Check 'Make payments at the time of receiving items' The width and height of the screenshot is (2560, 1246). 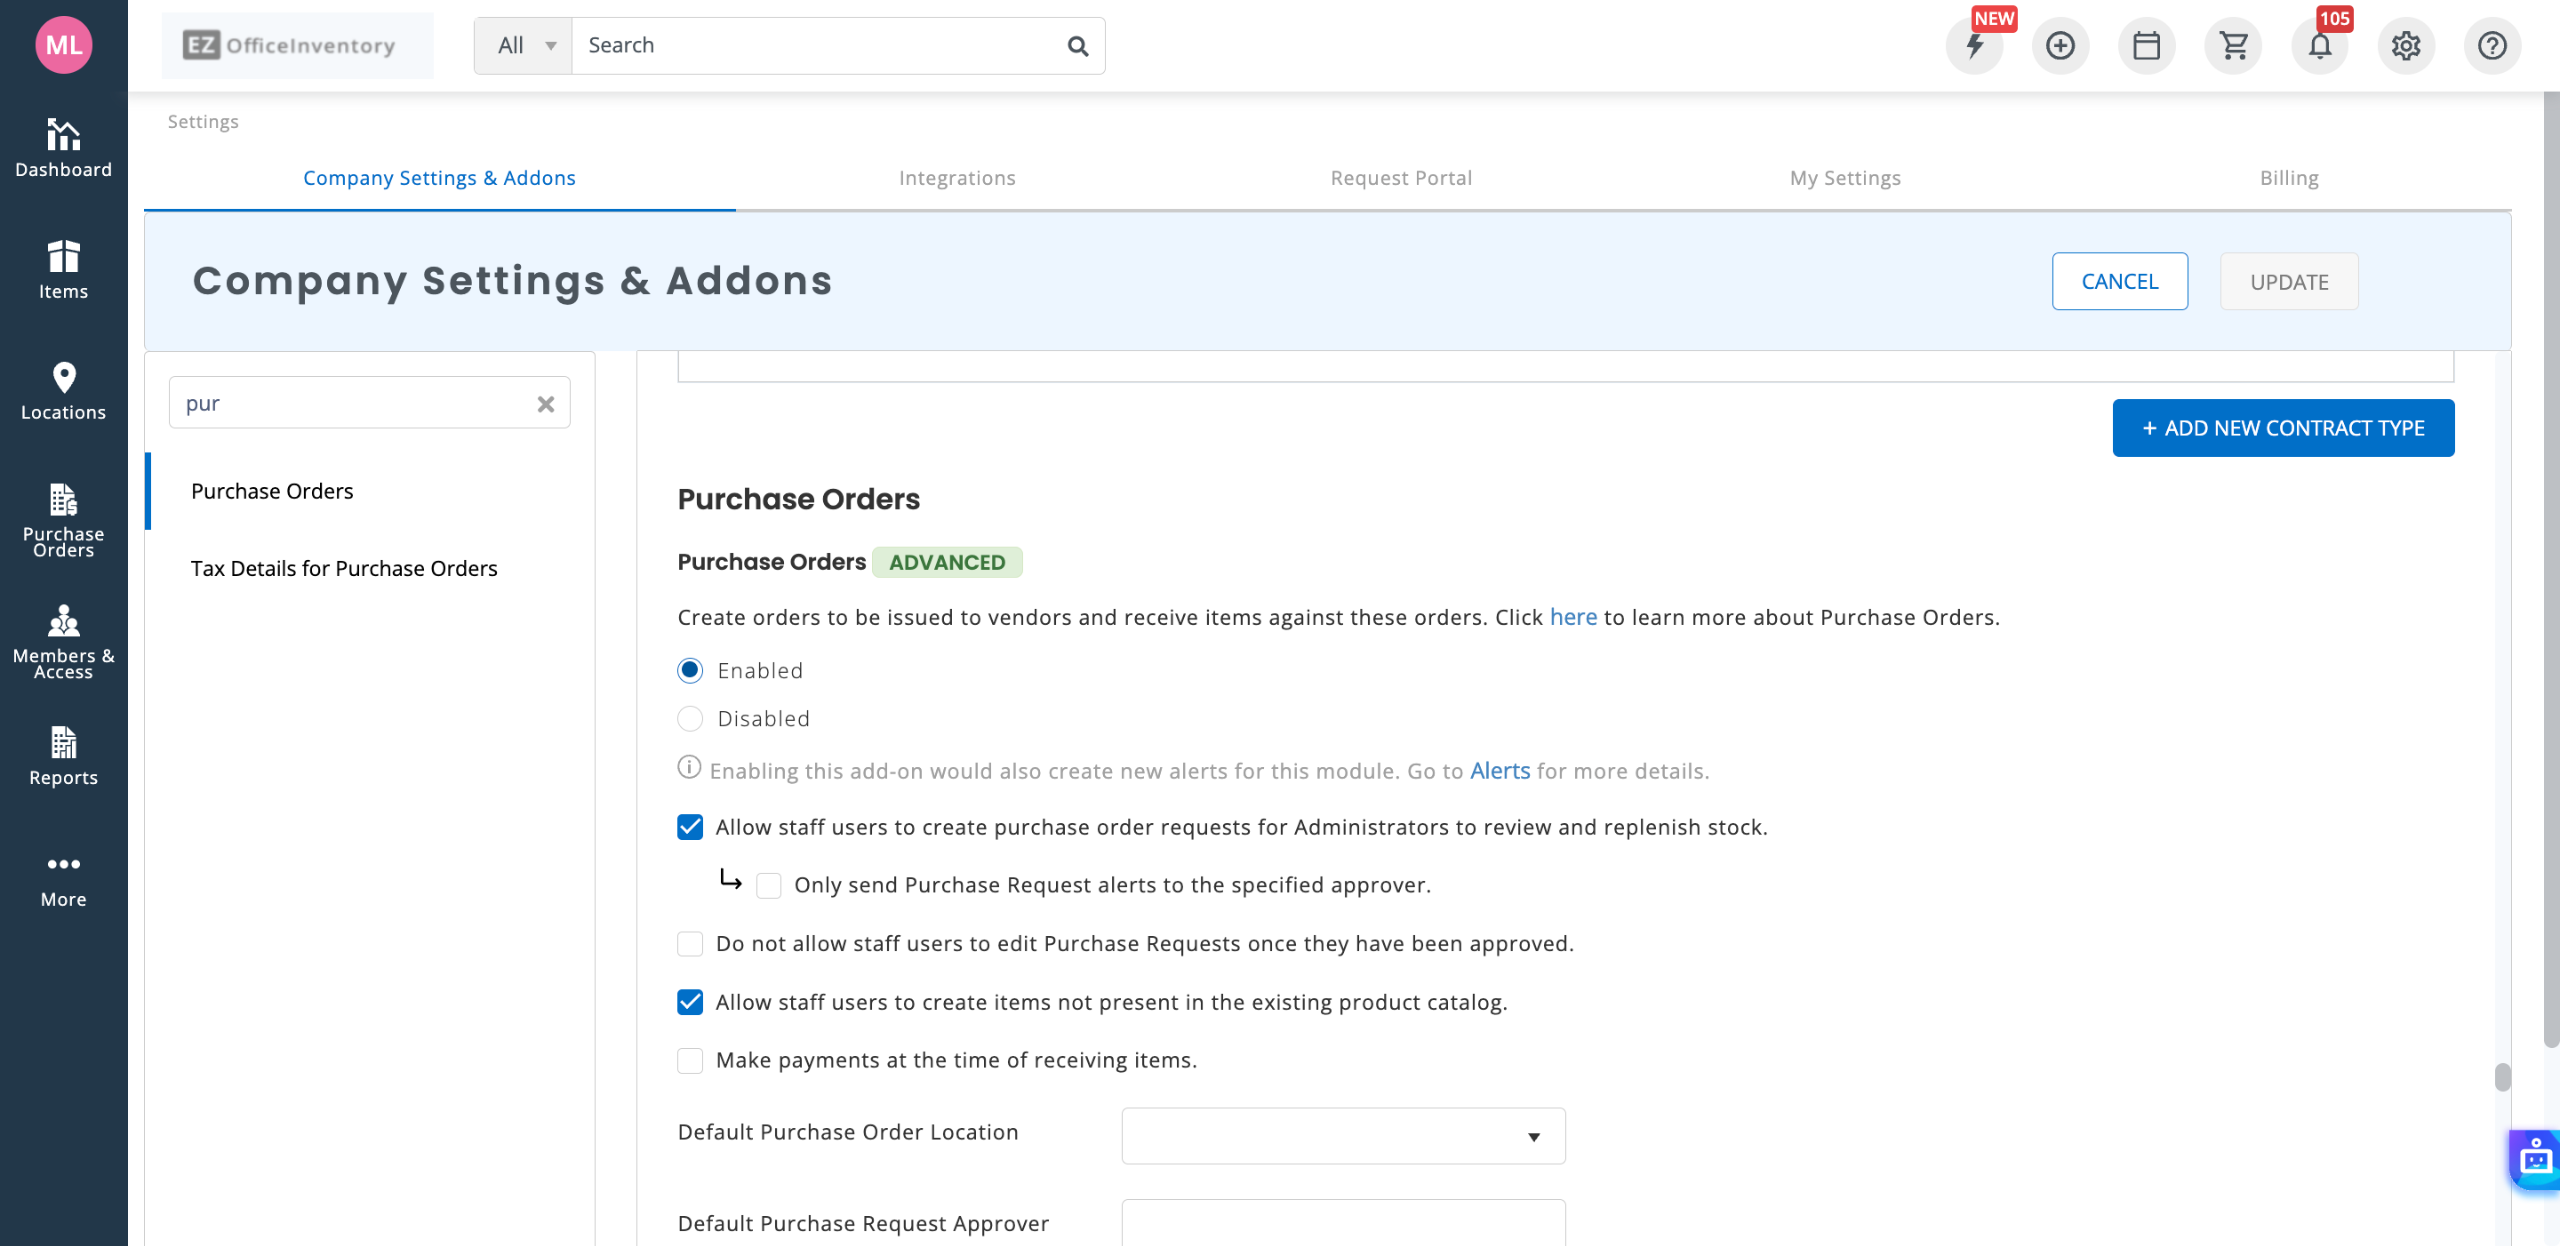[x=690, y=1060]
